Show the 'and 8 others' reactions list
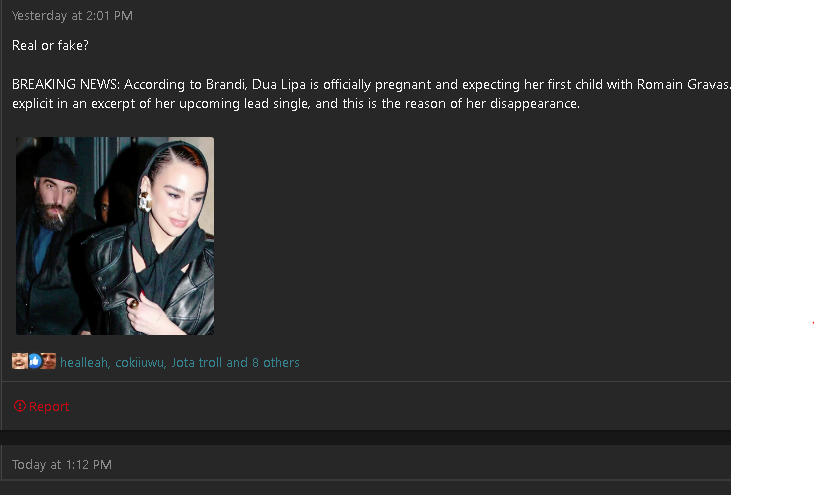Image resolution: width=814 pixels, height=495 pixels. click(x=263, y=362)
